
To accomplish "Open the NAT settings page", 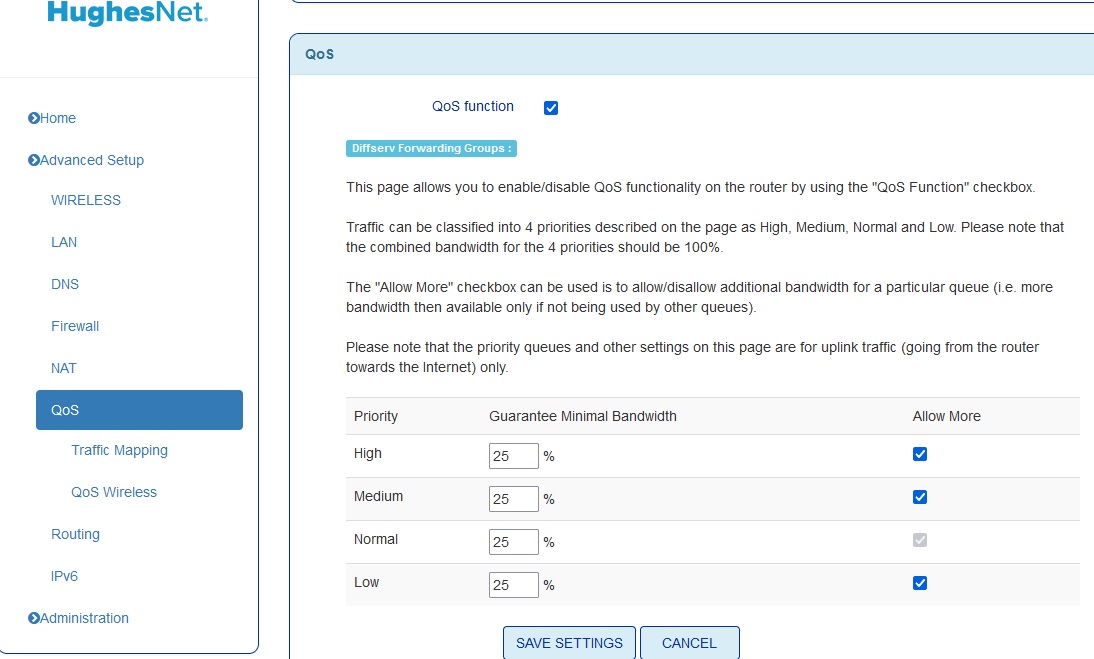I will [63, 368].
